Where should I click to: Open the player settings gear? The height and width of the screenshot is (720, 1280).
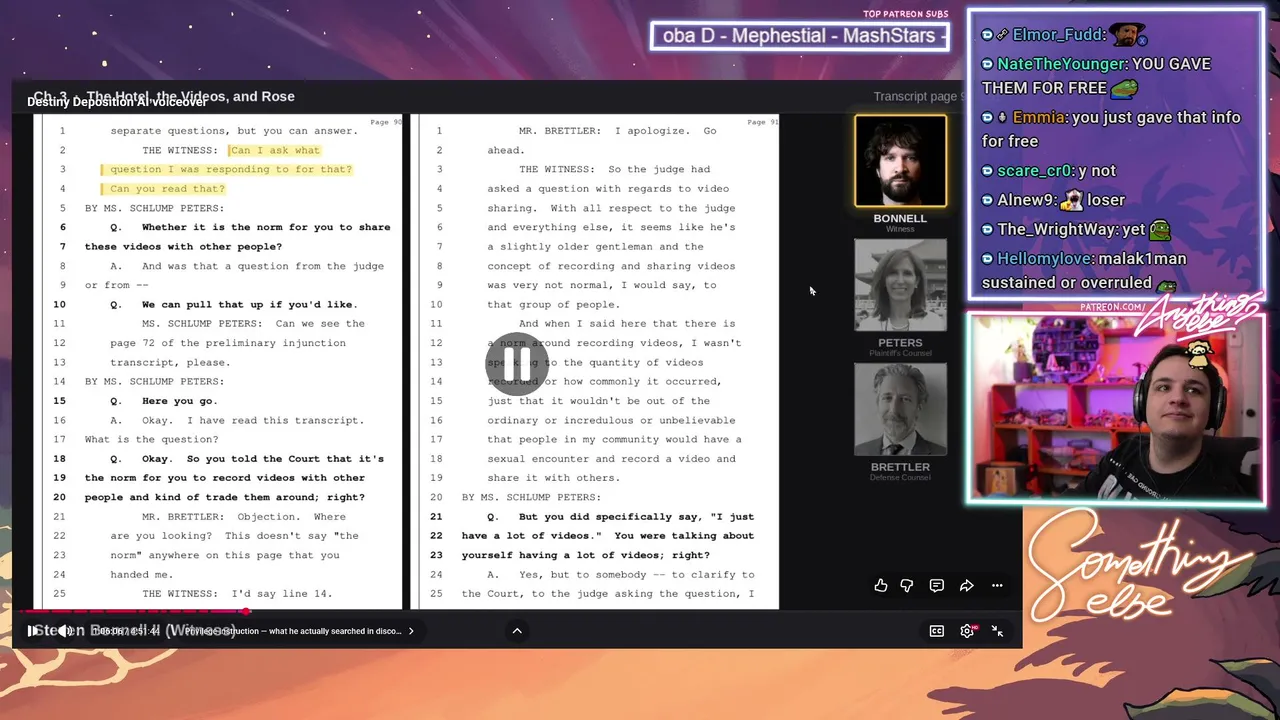tap(967, 631)
